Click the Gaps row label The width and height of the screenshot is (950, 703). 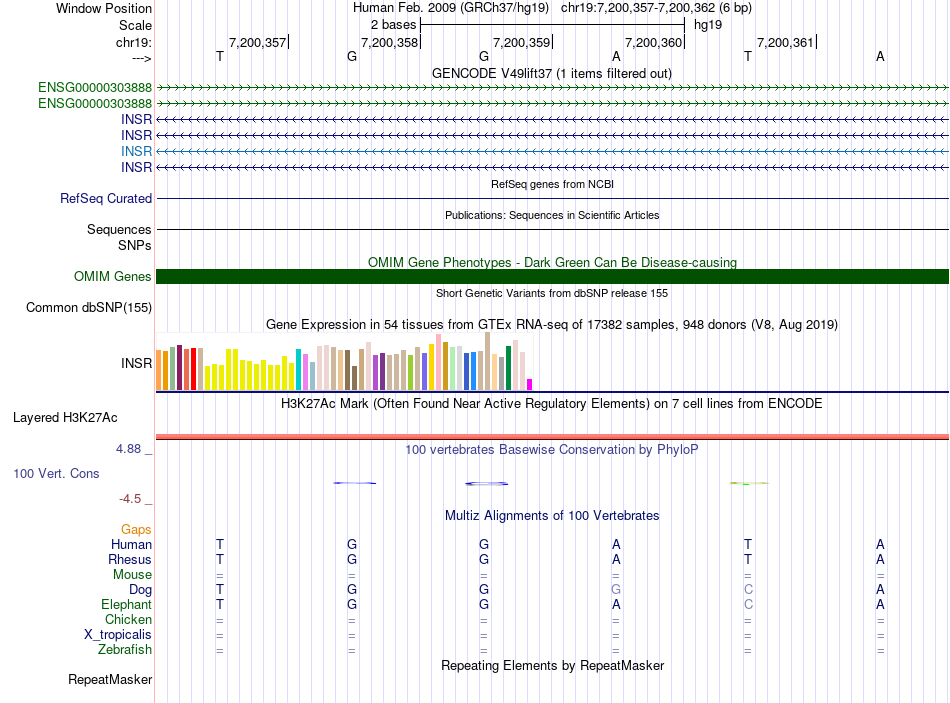[x=136, y=530]
